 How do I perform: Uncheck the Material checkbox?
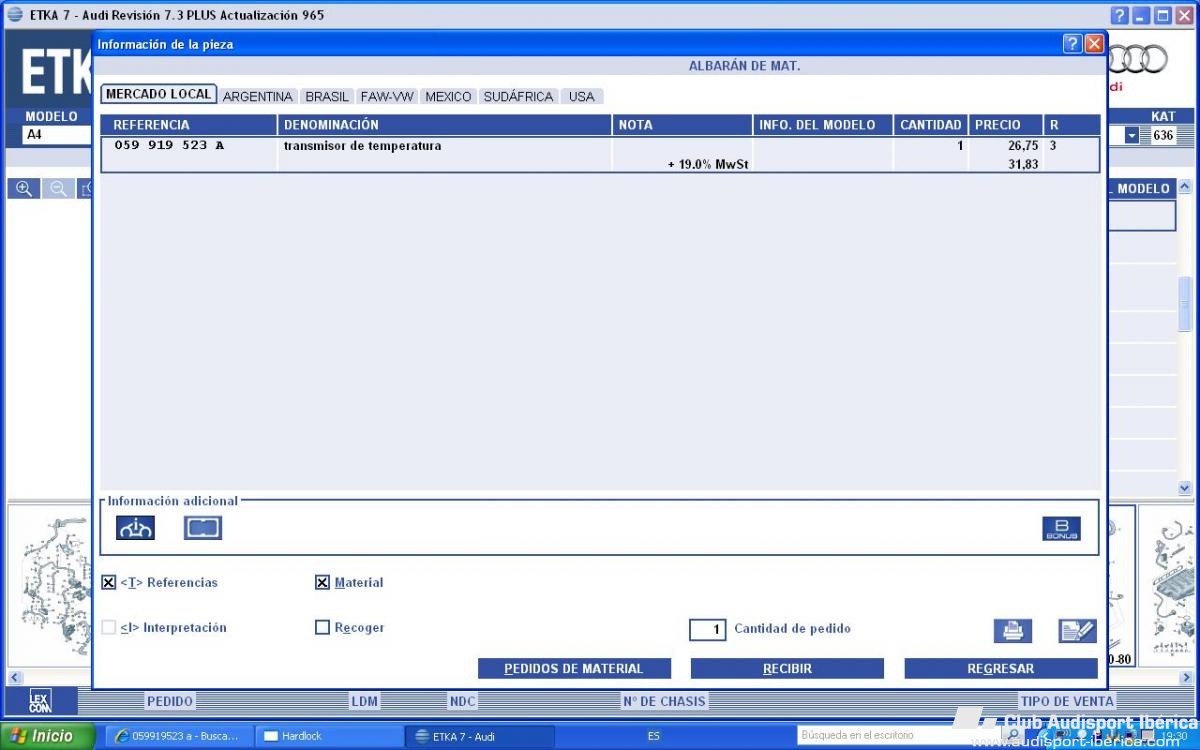[322, 583]
